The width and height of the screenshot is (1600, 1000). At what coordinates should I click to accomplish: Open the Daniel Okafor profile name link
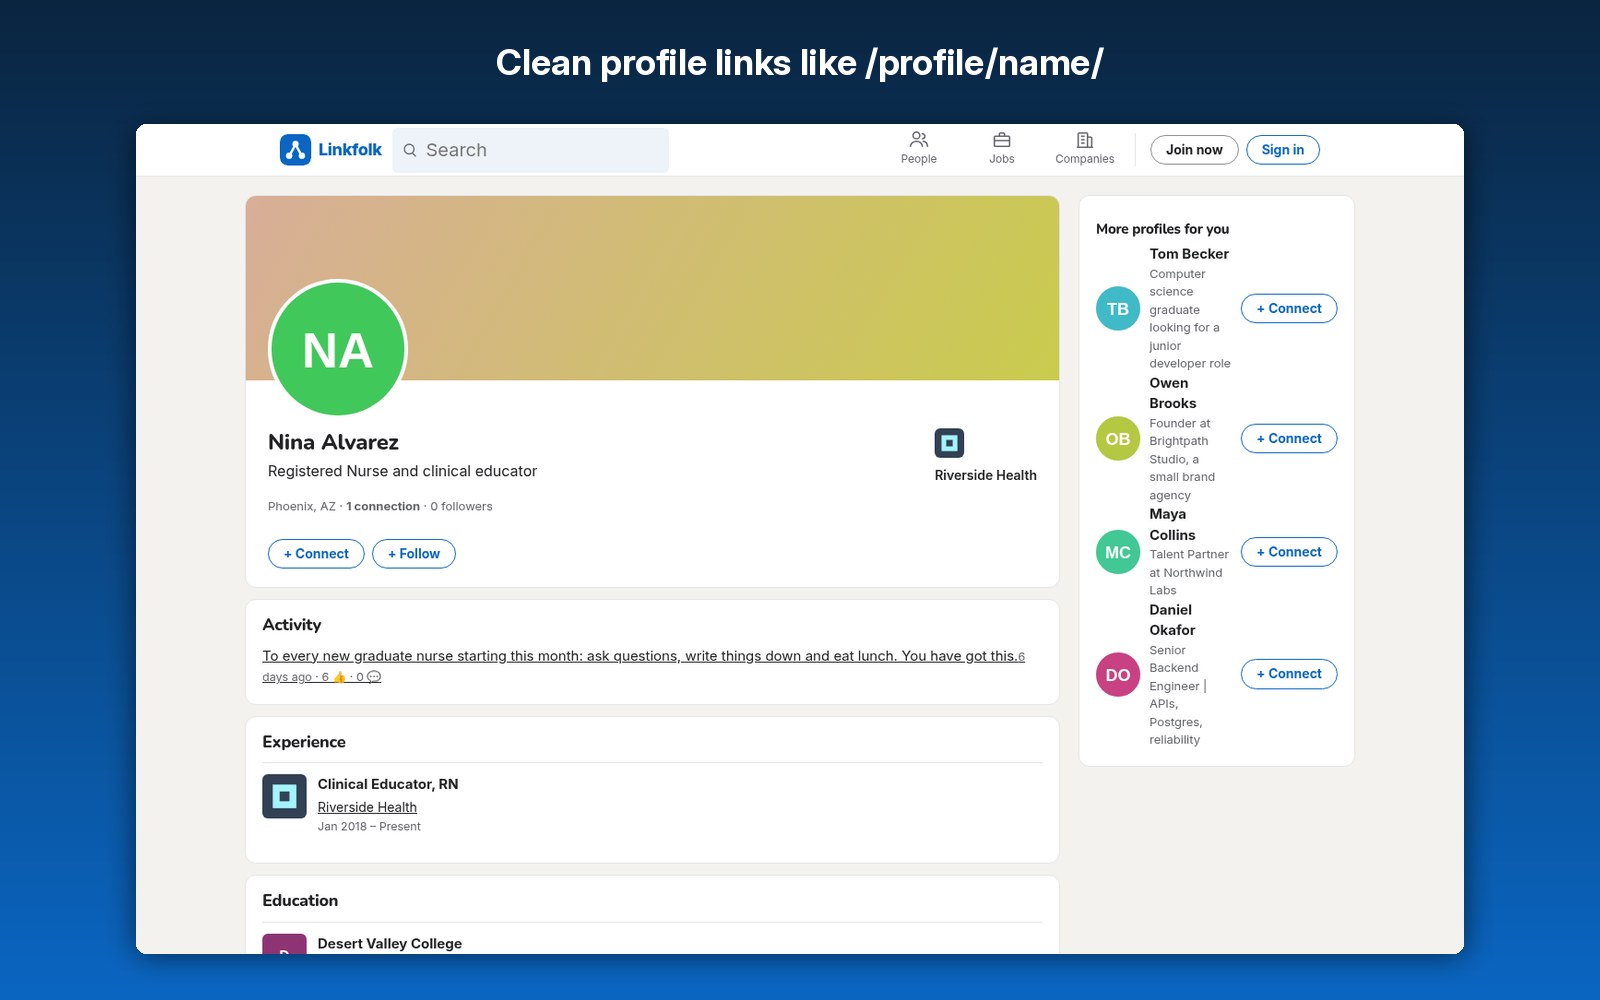click(1173, 620)
